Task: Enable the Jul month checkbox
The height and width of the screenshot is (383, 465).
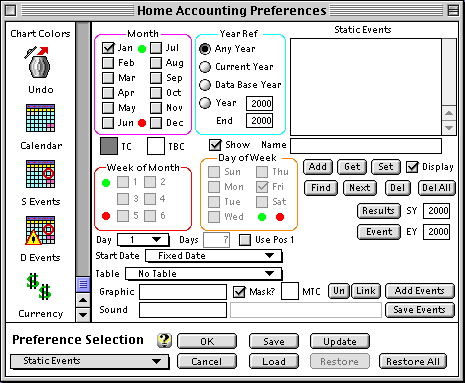Action: coord(156,48)
